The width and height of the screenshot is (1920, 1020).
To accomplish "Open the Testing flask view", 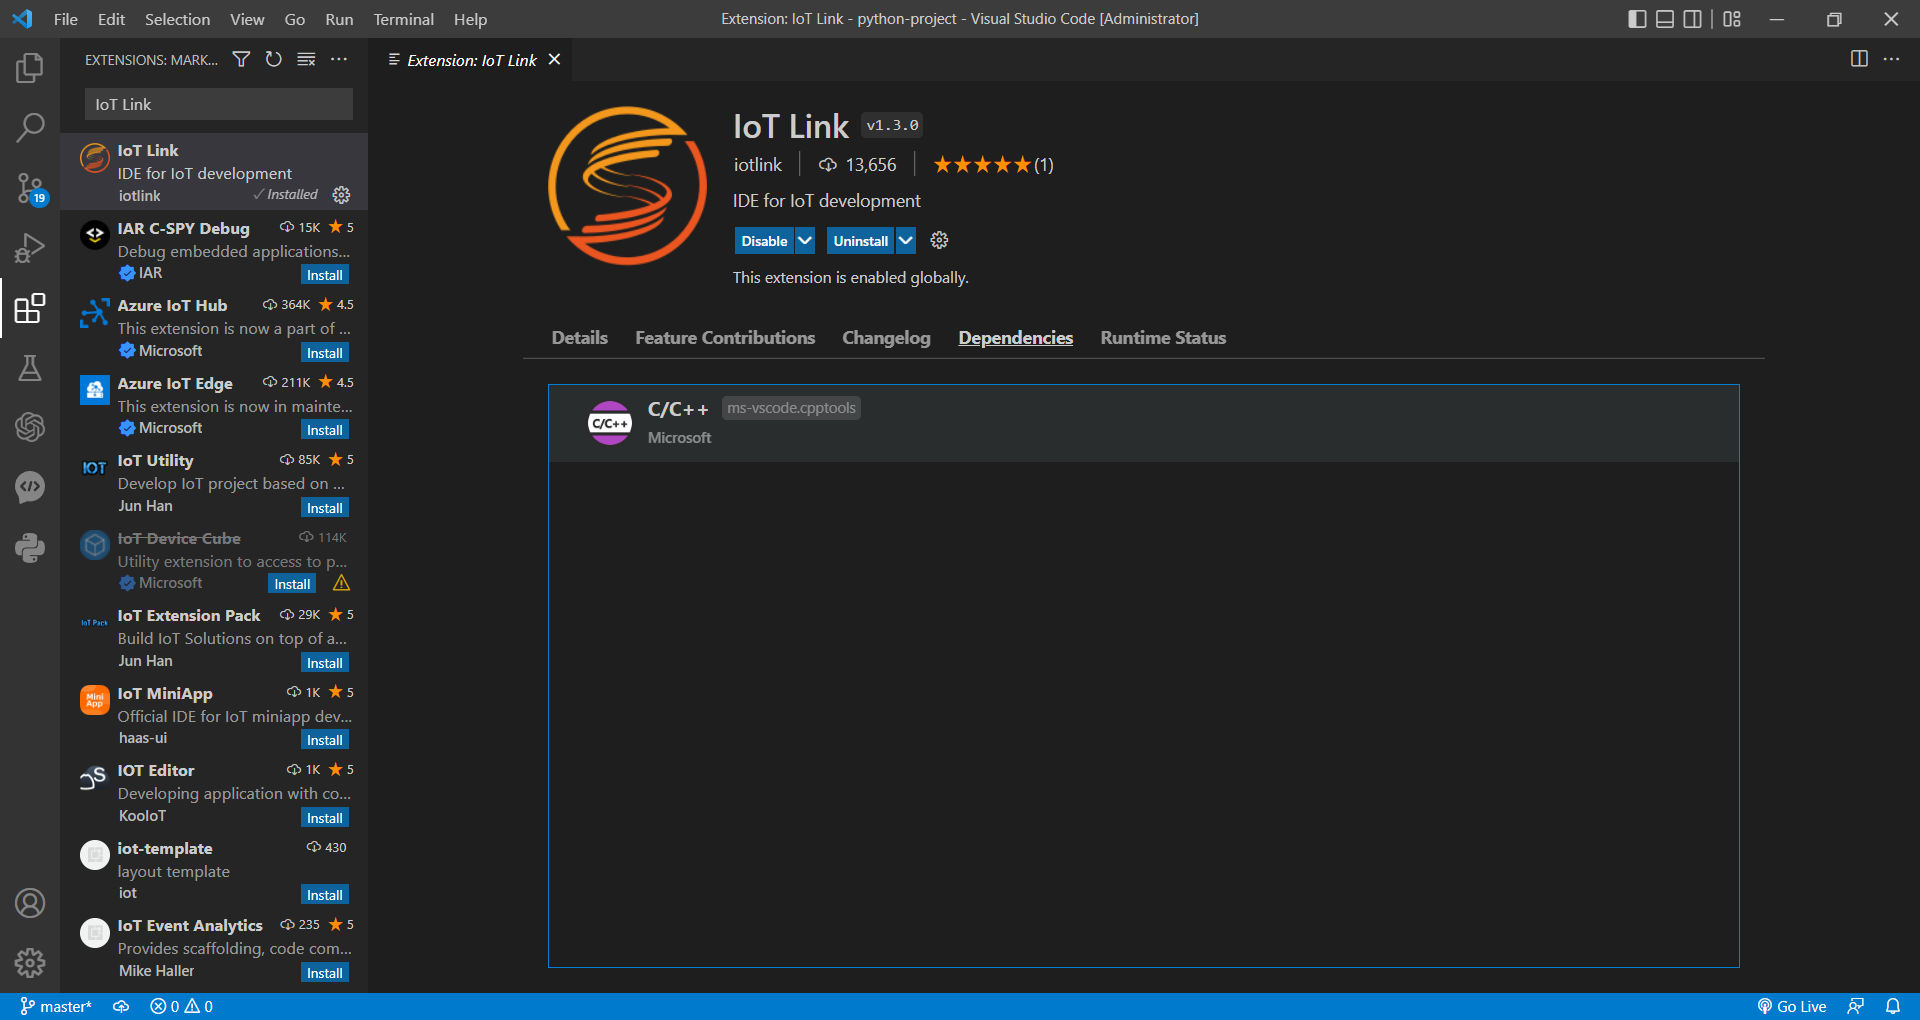I will (x=30, y=368).
